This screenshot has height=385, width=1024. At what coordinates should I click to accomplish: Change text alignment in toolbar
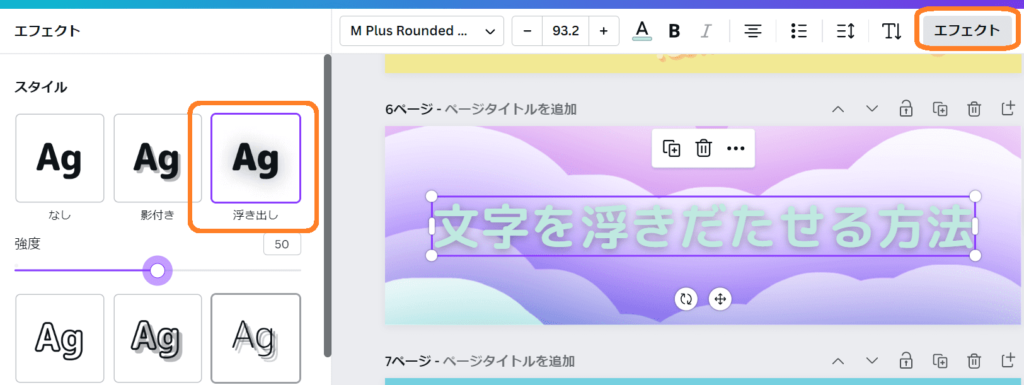pos(754,31)
